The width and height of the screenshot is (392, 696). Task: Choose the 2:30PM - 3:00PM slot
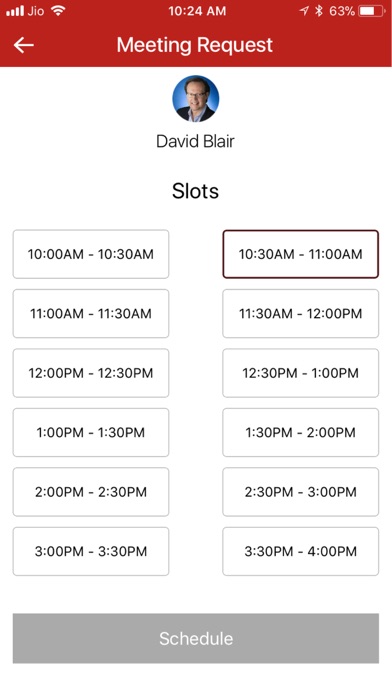point(301,492)
